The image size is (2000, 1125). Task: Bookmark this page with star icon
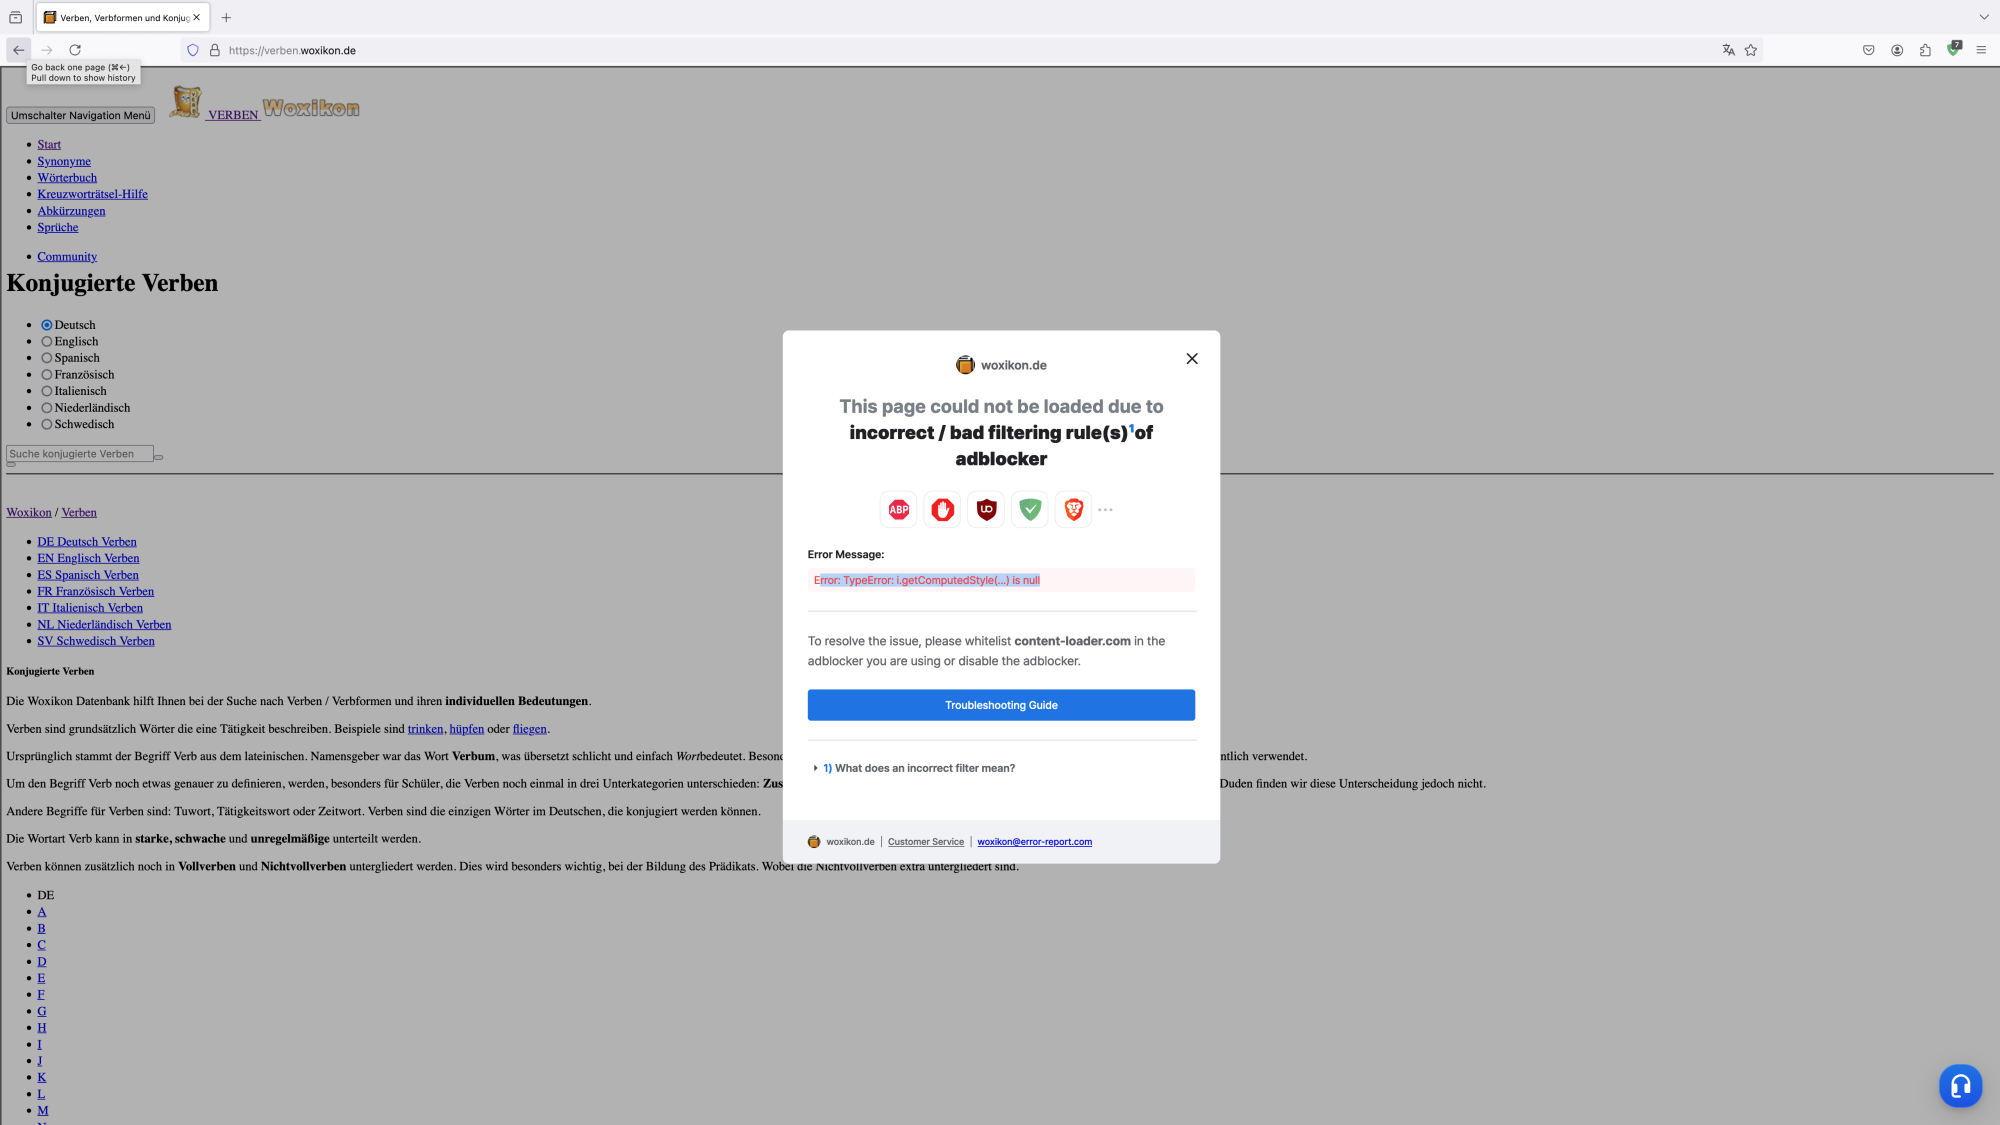click(1751, 50)
